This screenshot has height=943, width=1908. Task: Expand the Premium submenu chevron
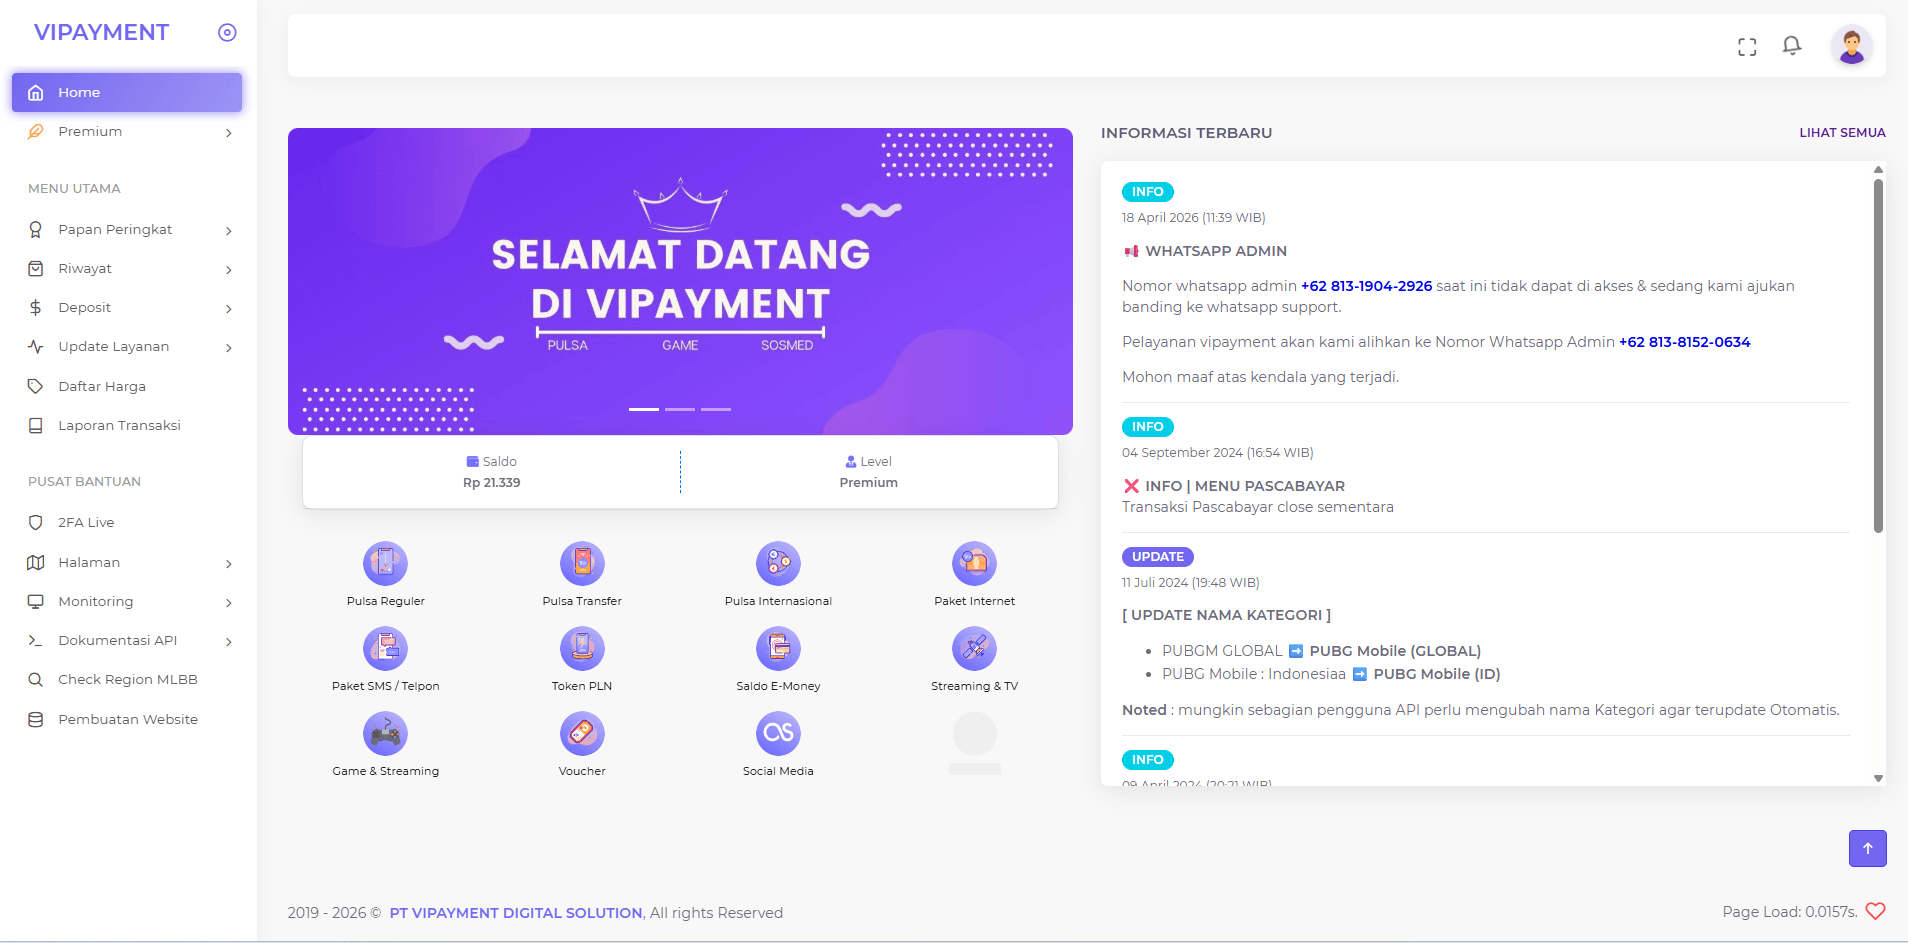(229, 132)
